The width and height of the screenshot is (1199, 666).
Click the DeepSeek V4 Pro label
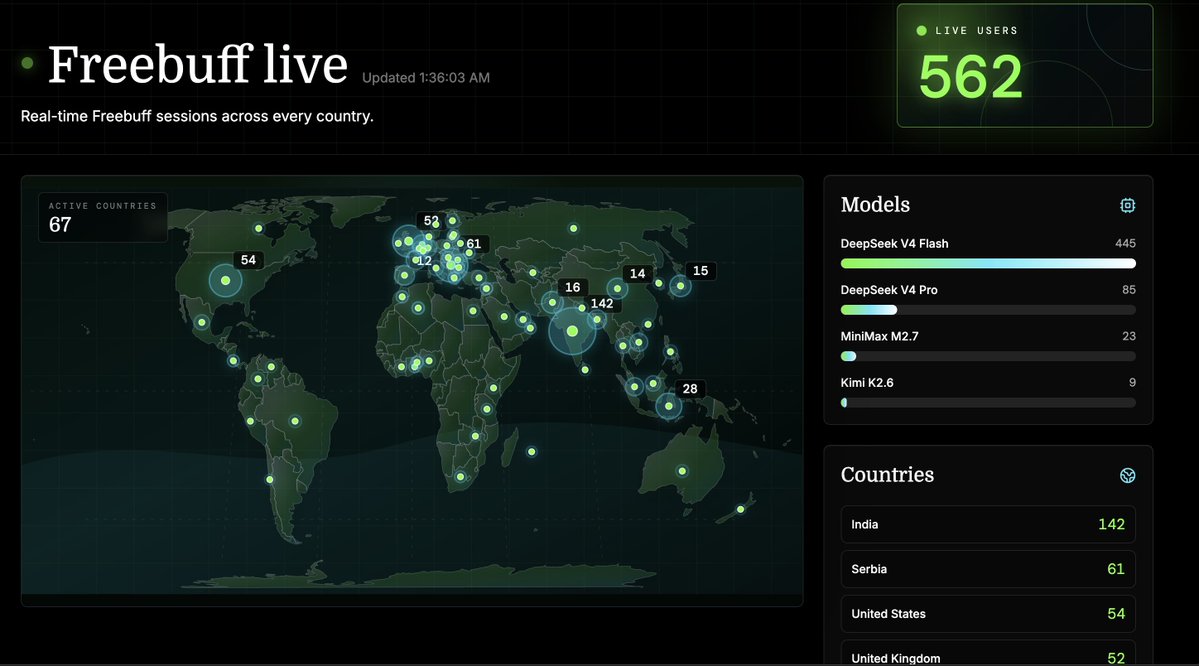889,290
